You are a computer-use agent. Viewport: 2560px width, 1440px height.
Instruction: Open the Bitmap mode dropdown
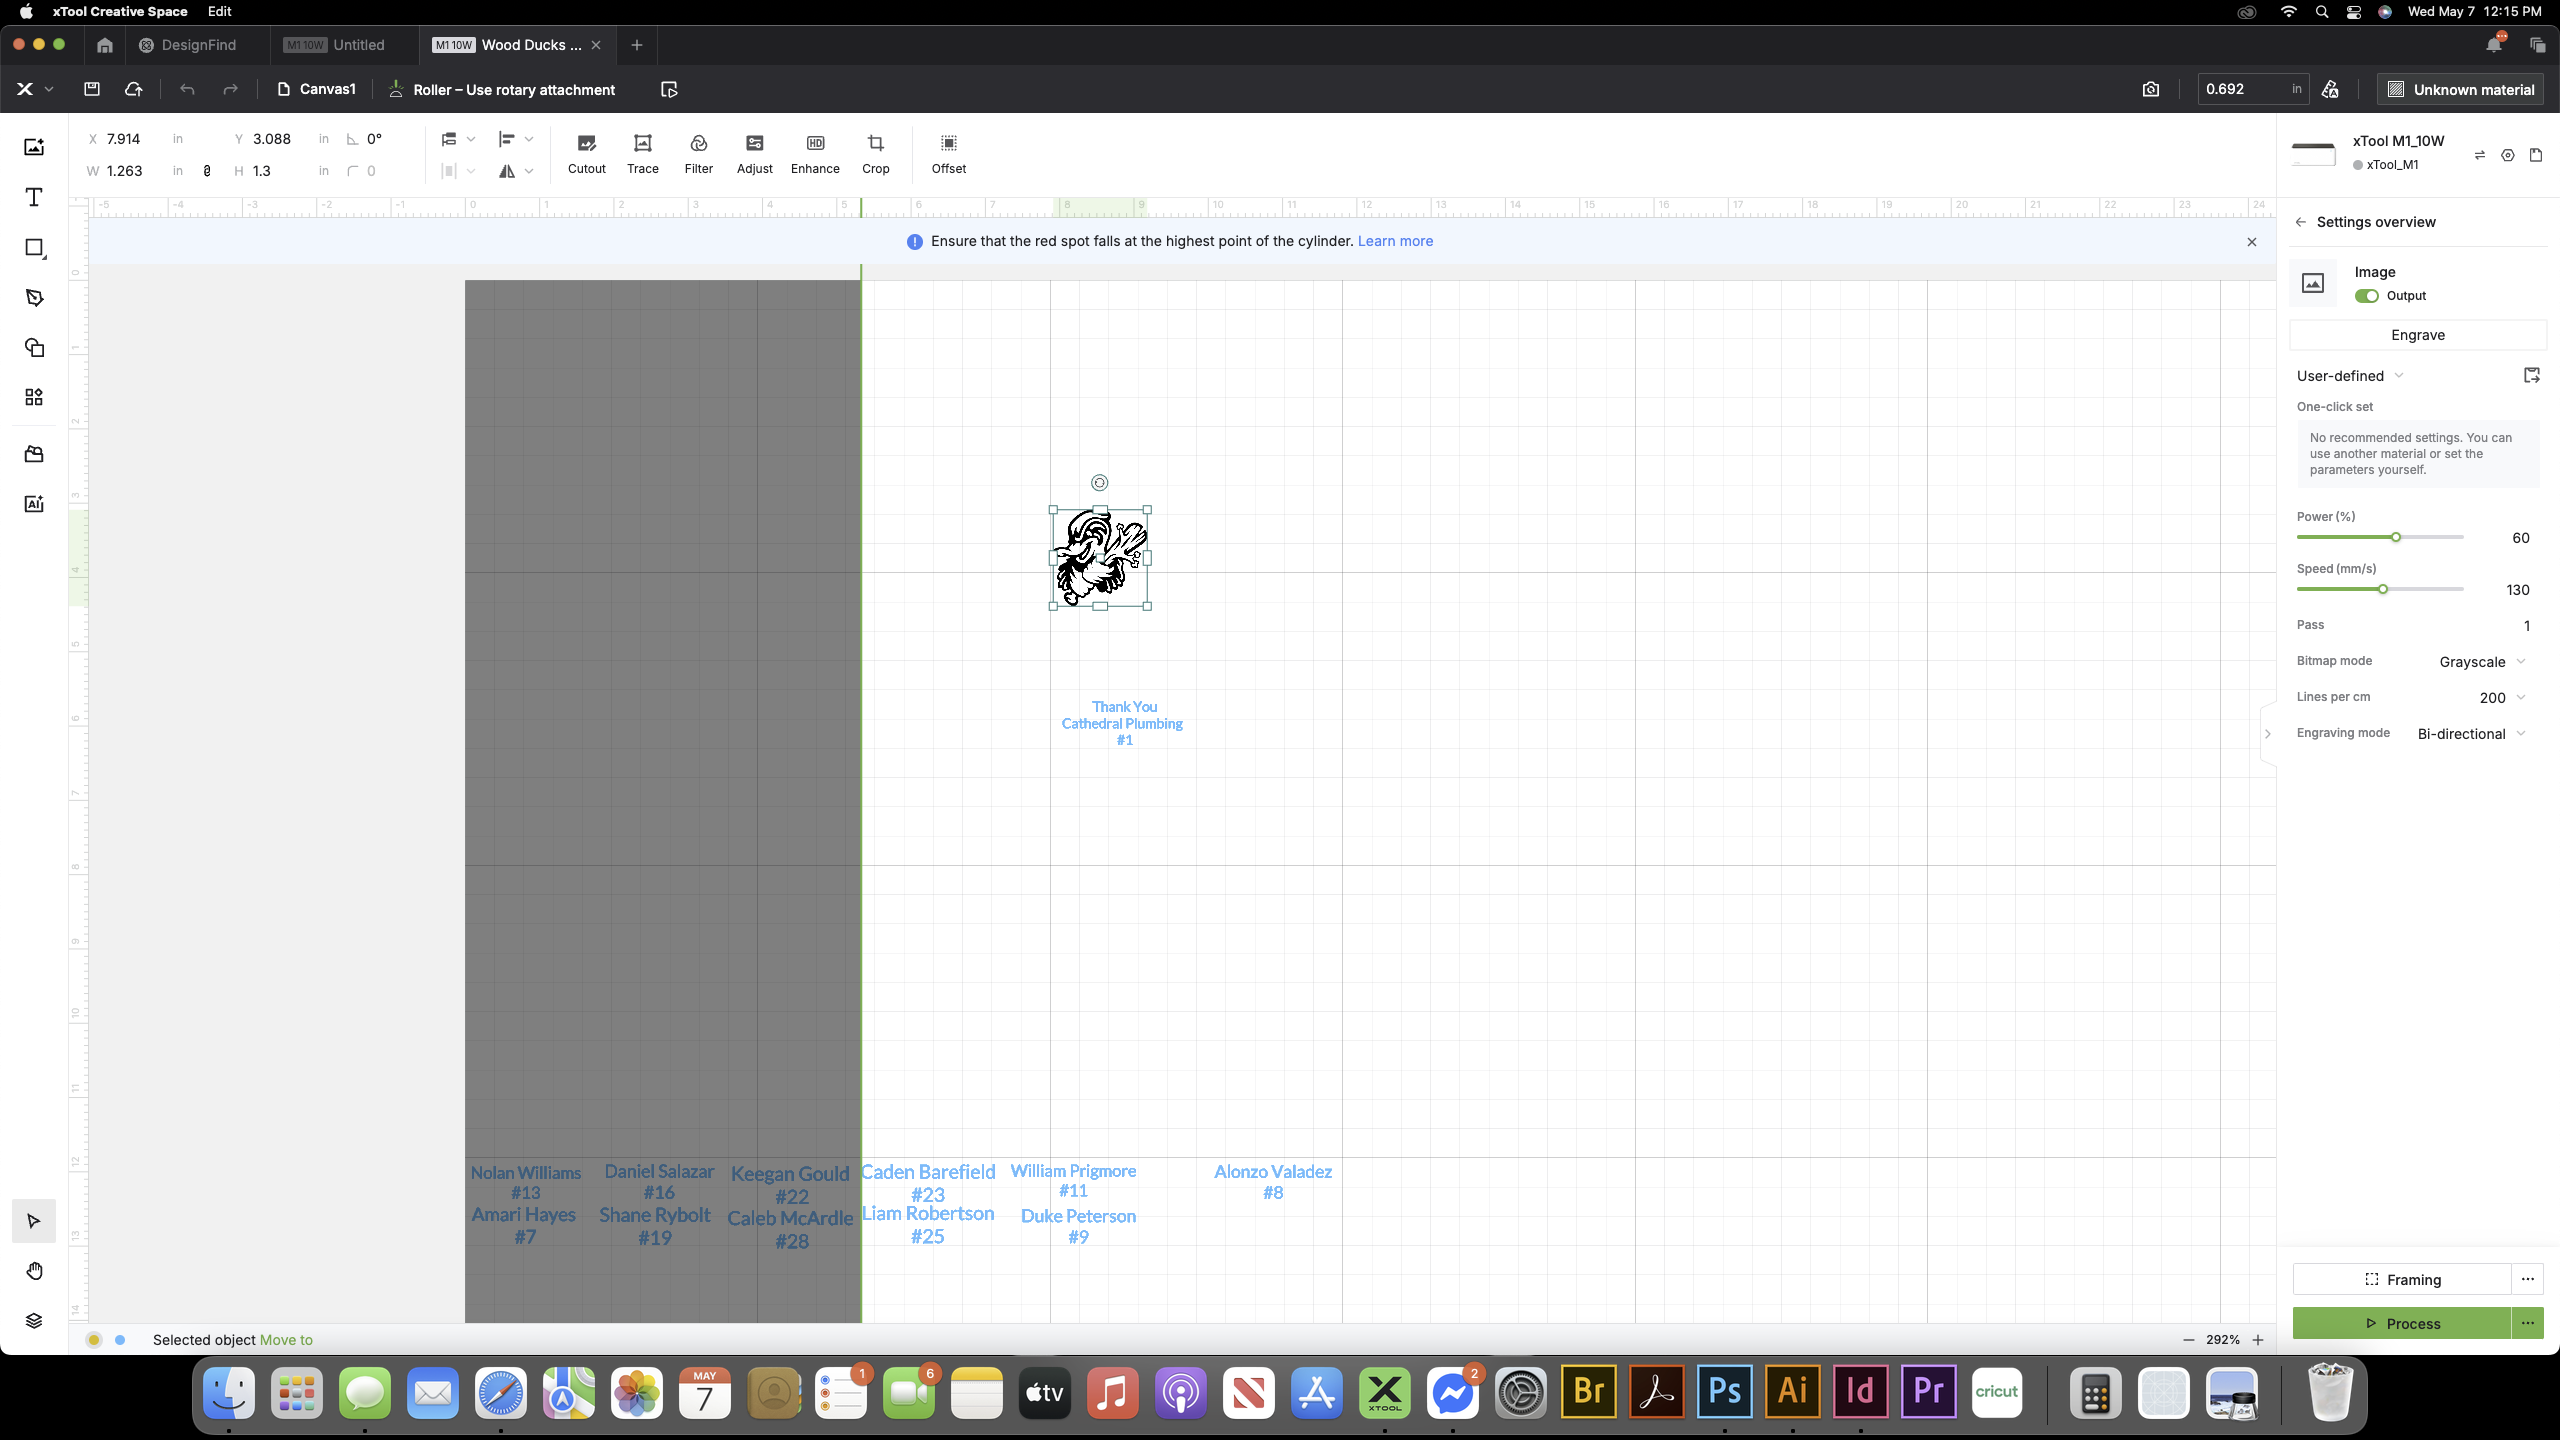tap(2483, 661)
